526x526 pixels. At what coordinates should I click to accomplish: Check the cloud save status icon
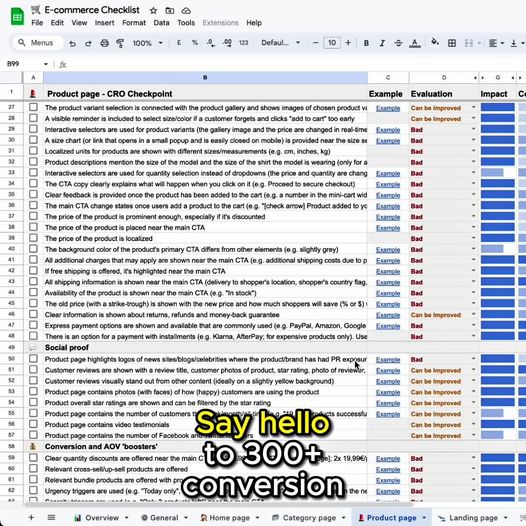tap(186, 11)
